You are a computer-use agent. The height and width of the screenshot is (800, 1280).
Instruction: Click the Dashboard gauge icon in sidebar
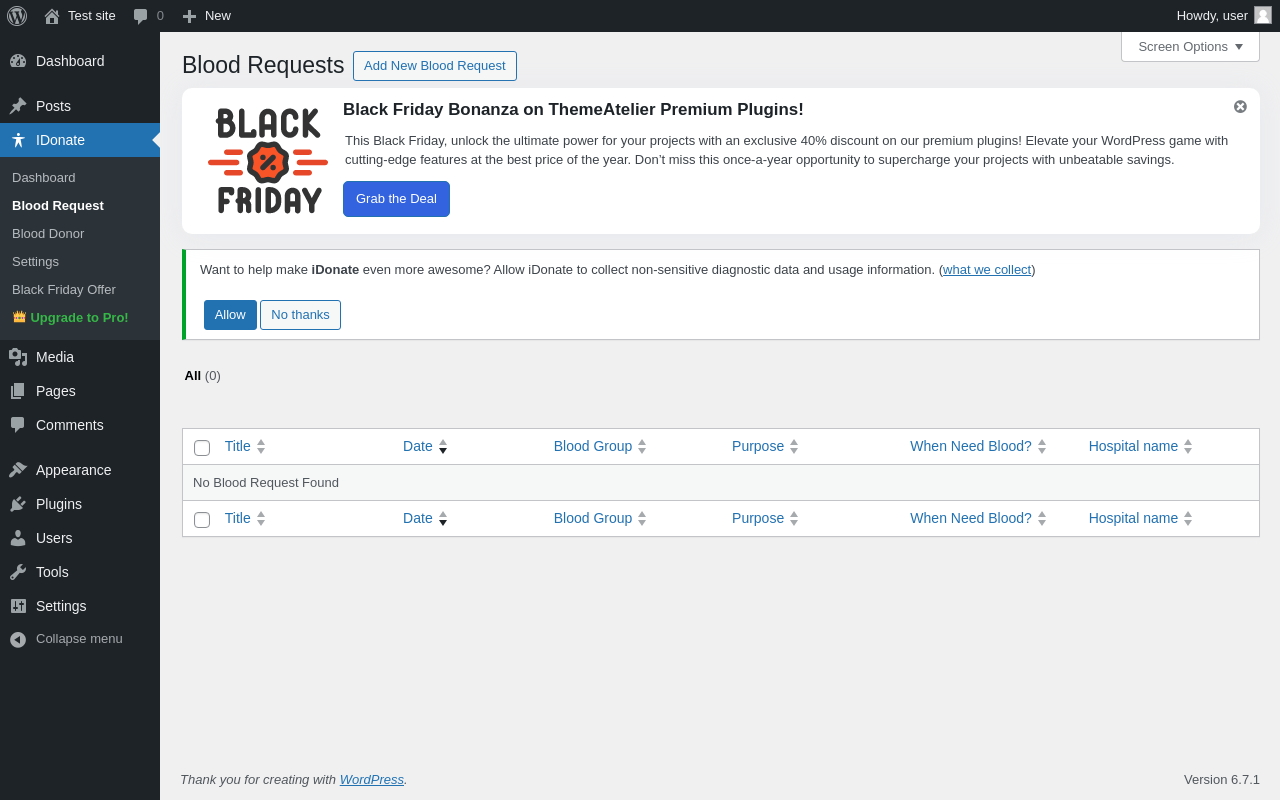[18, 61]
